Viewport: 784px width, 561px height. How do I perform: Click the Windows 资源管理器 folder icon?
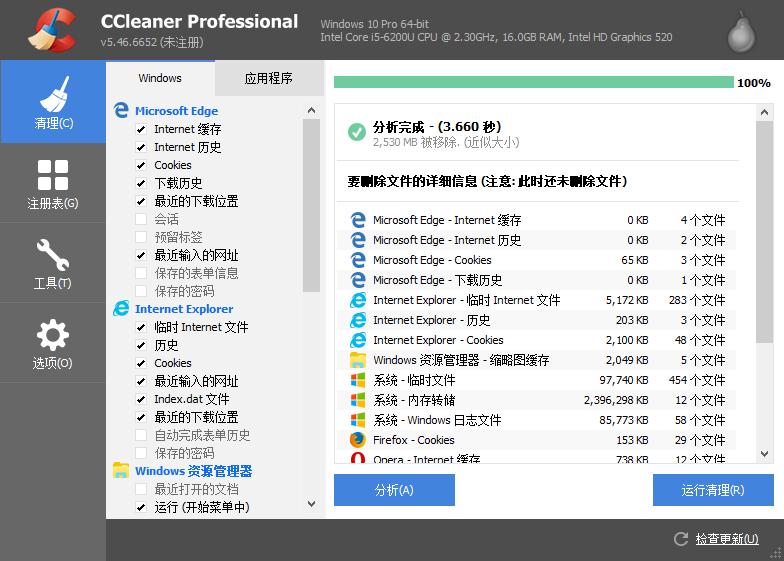pyautogui.click(x=121, y=470)
